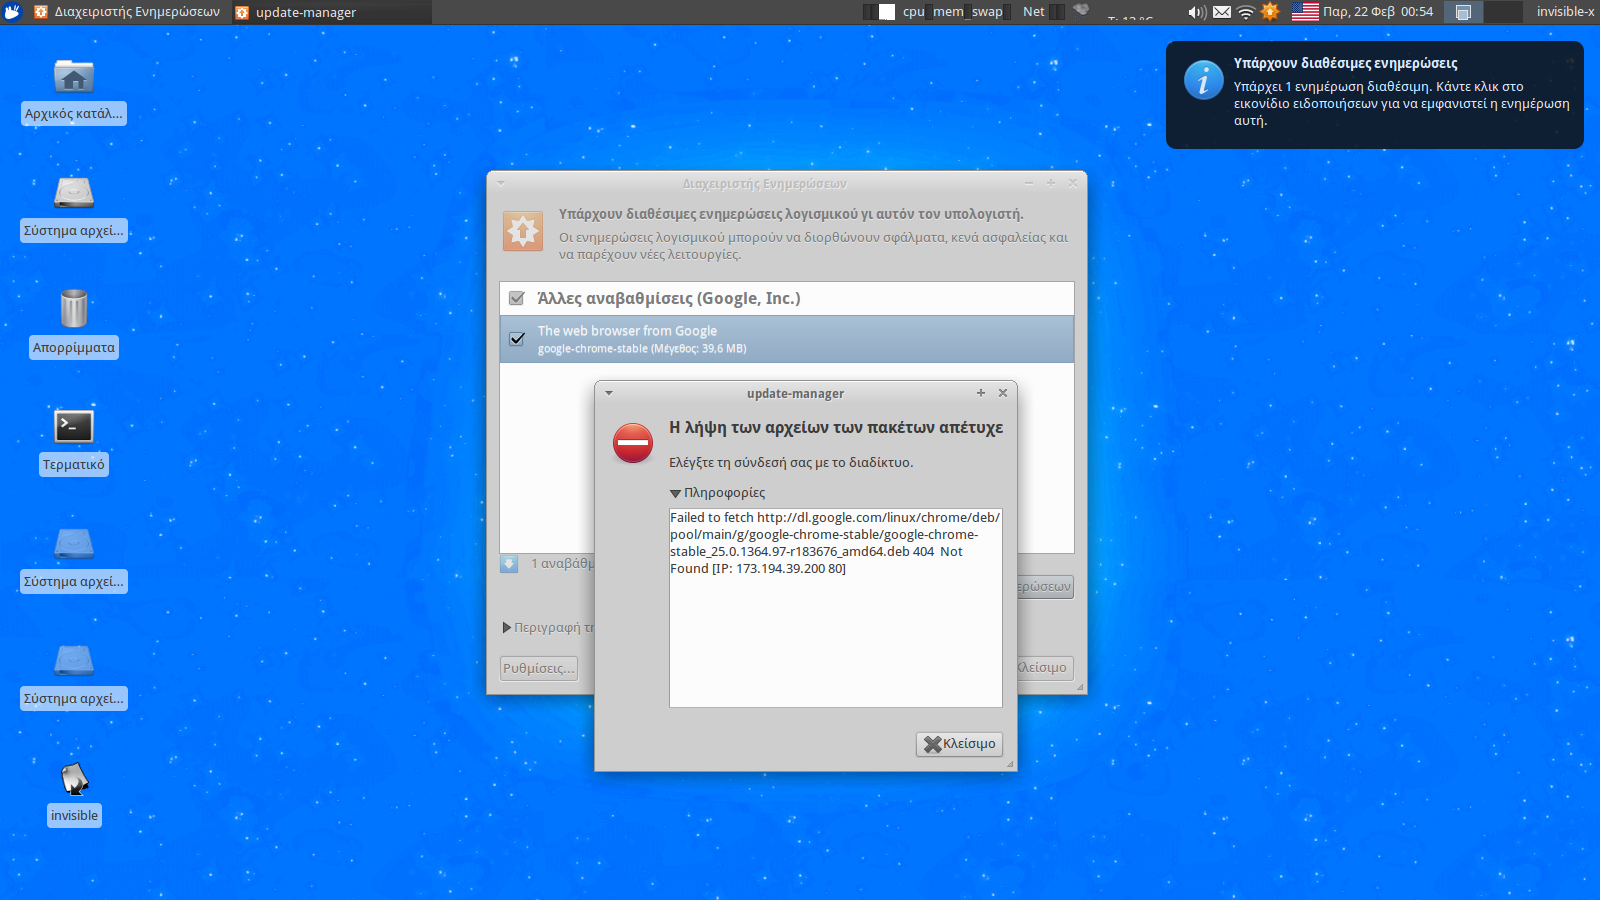Image resolution: width=1600 pixels, height=900 pixels.
Task: Open Ρυθμίσεις settings in Update Manager
Action: [539, 668]
